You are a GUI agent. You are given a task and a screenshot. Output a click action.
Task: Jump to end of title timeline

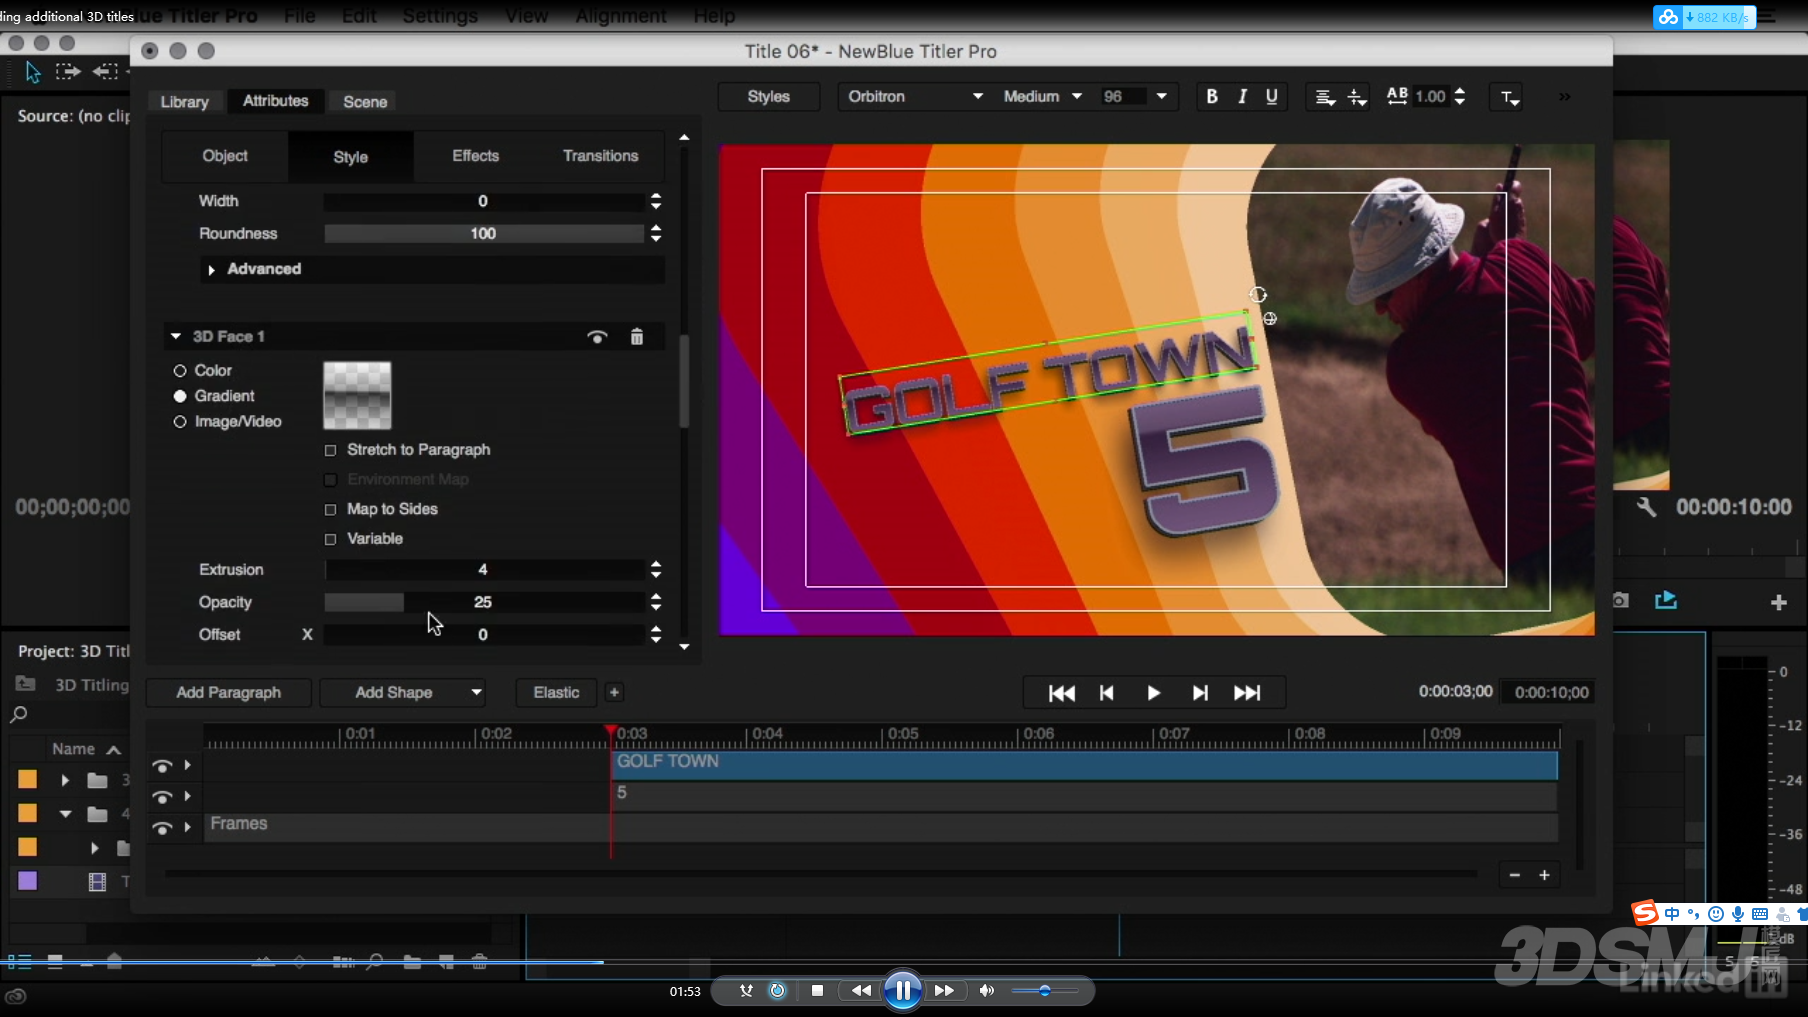(1247, 693)
